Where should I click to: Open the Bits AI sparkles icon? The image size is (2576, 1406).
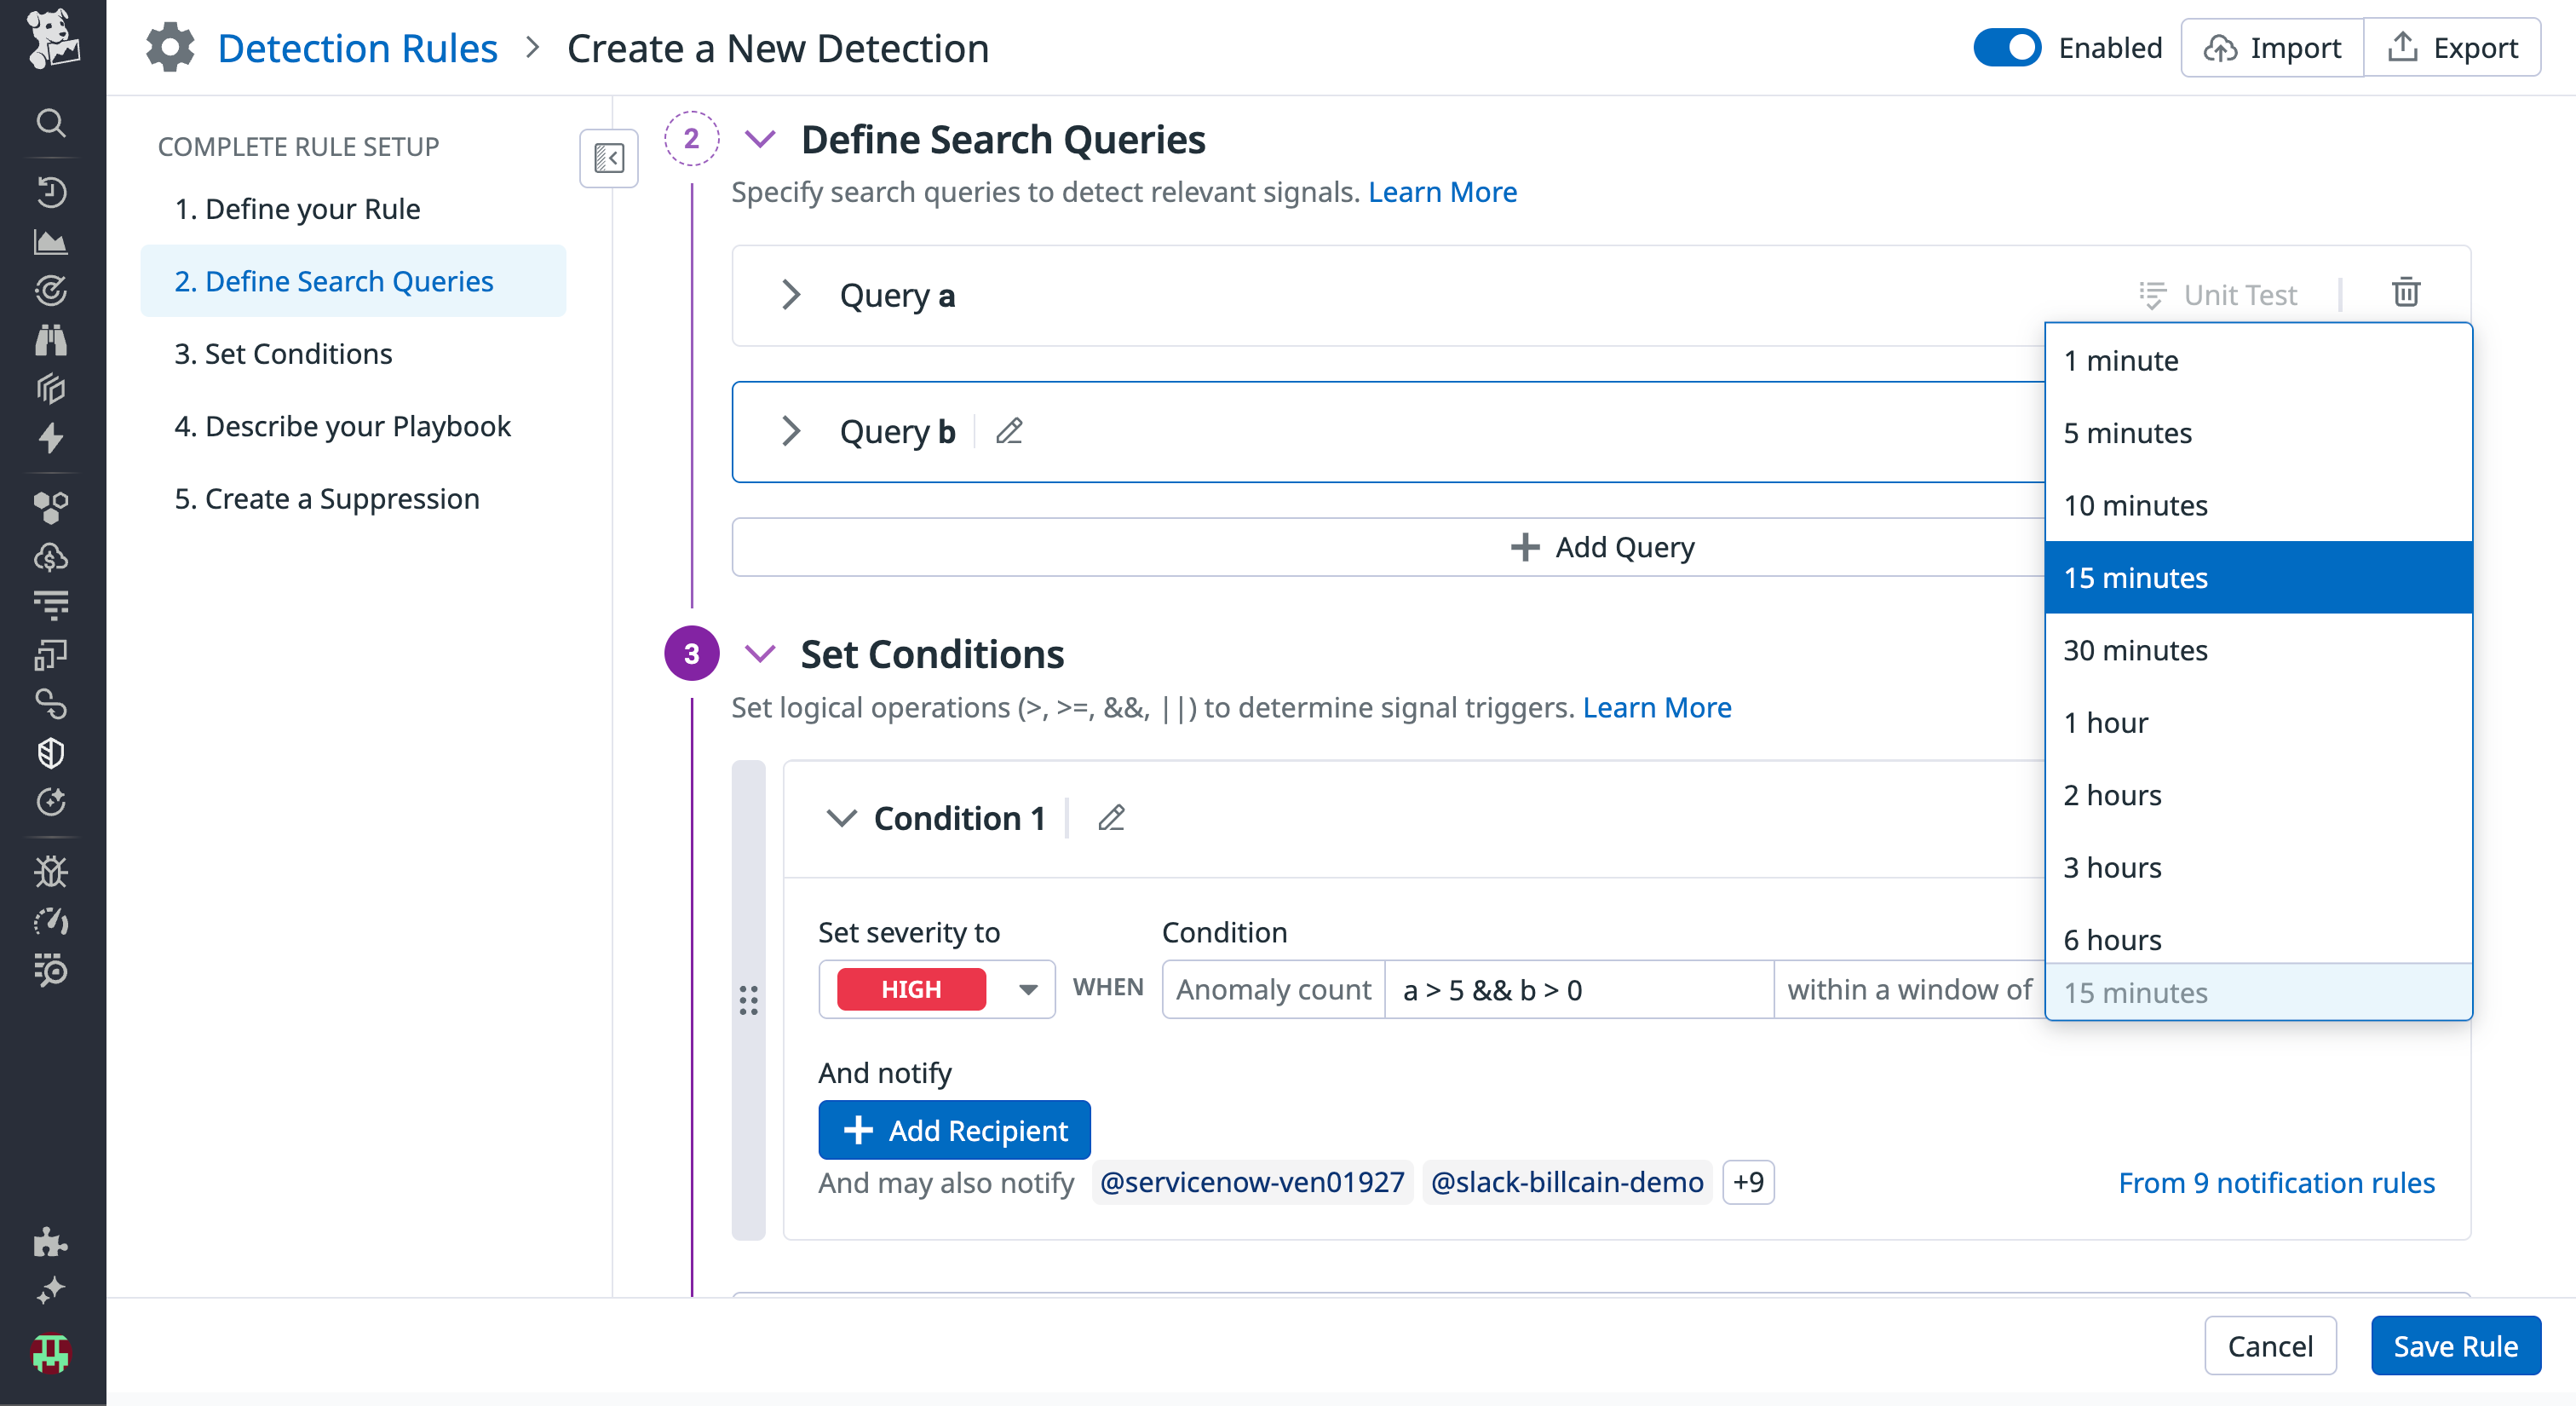point(51,1290)
